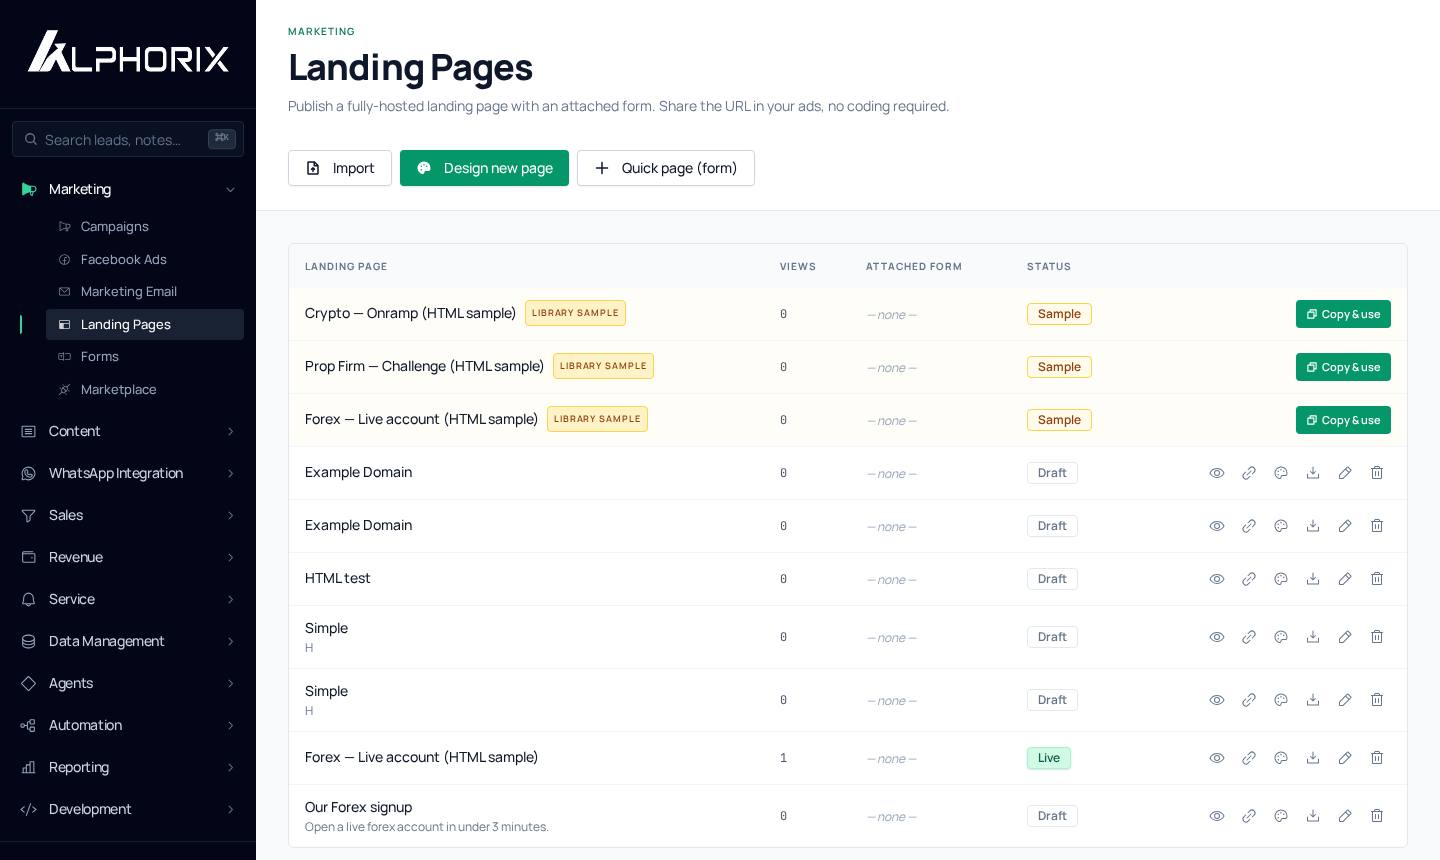Open the Marketing Email page
1440x860 pixels.
(x=145, y=292)
